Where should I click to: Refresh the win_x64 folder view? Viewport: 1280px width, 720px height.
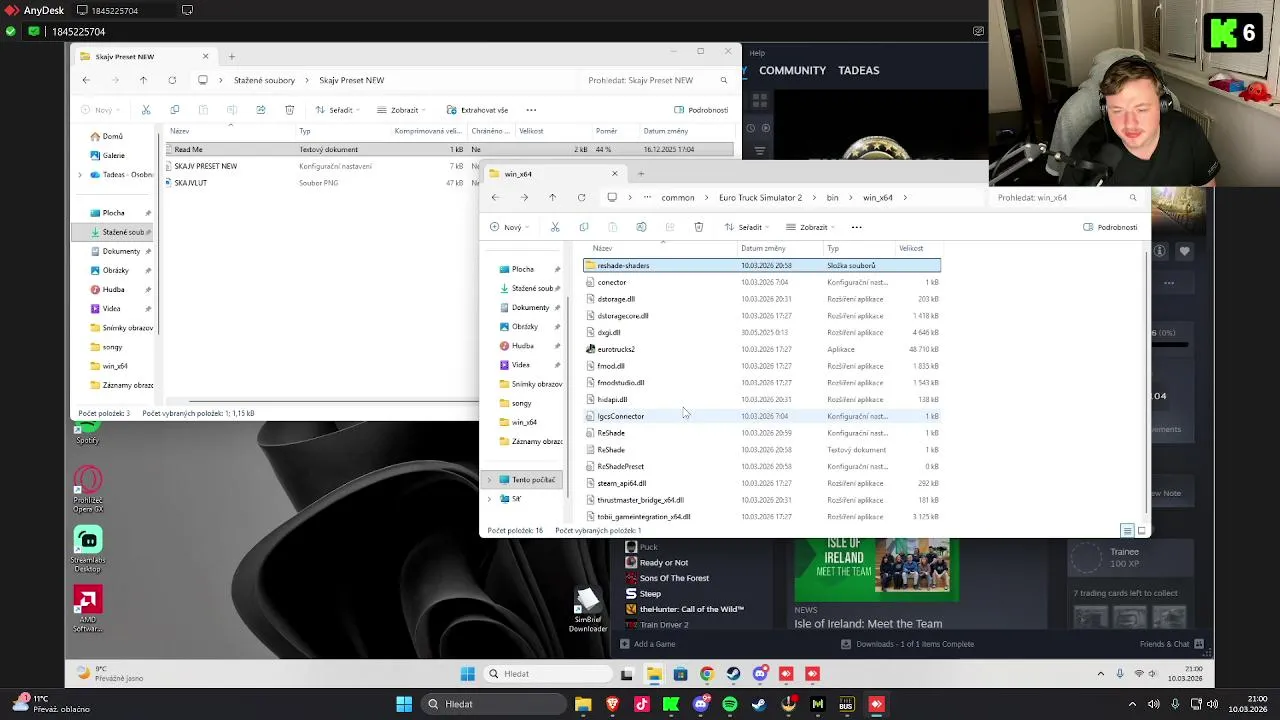click(581, 198)
